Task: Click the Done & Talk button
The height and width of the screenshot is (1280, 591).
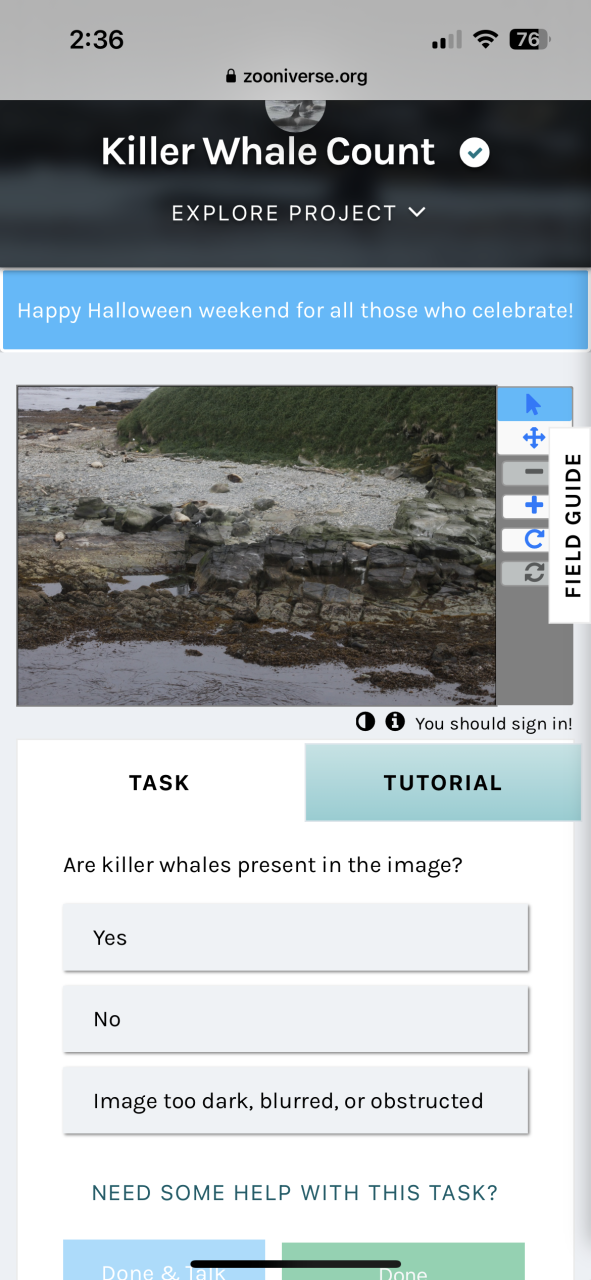Action: pyautogui.click(x=164, y=1261)
